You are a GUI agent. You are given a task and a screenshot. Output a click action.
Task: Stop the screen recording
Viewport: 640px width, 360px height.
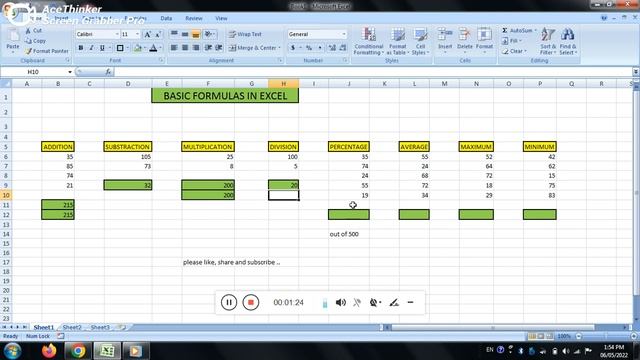[x=251, y=302]
